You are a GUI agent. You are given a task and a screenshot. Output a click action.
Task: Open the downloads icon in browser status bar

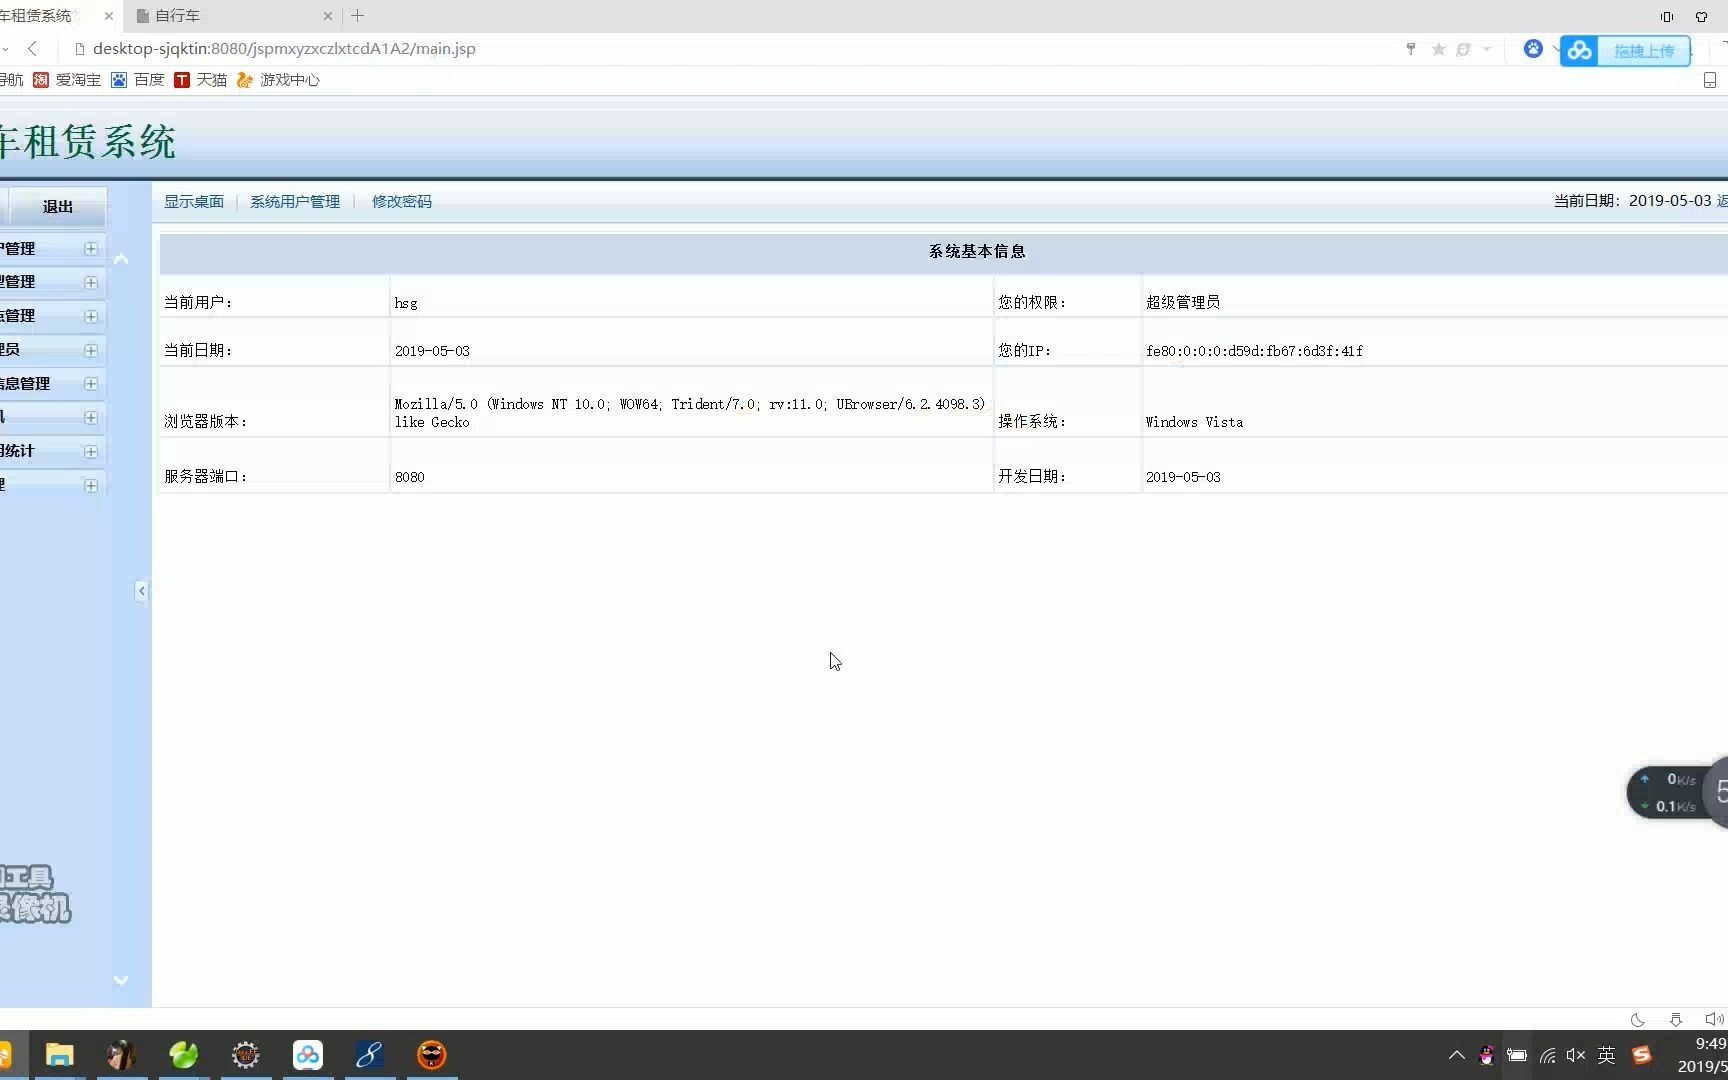click(1676, 1020)
